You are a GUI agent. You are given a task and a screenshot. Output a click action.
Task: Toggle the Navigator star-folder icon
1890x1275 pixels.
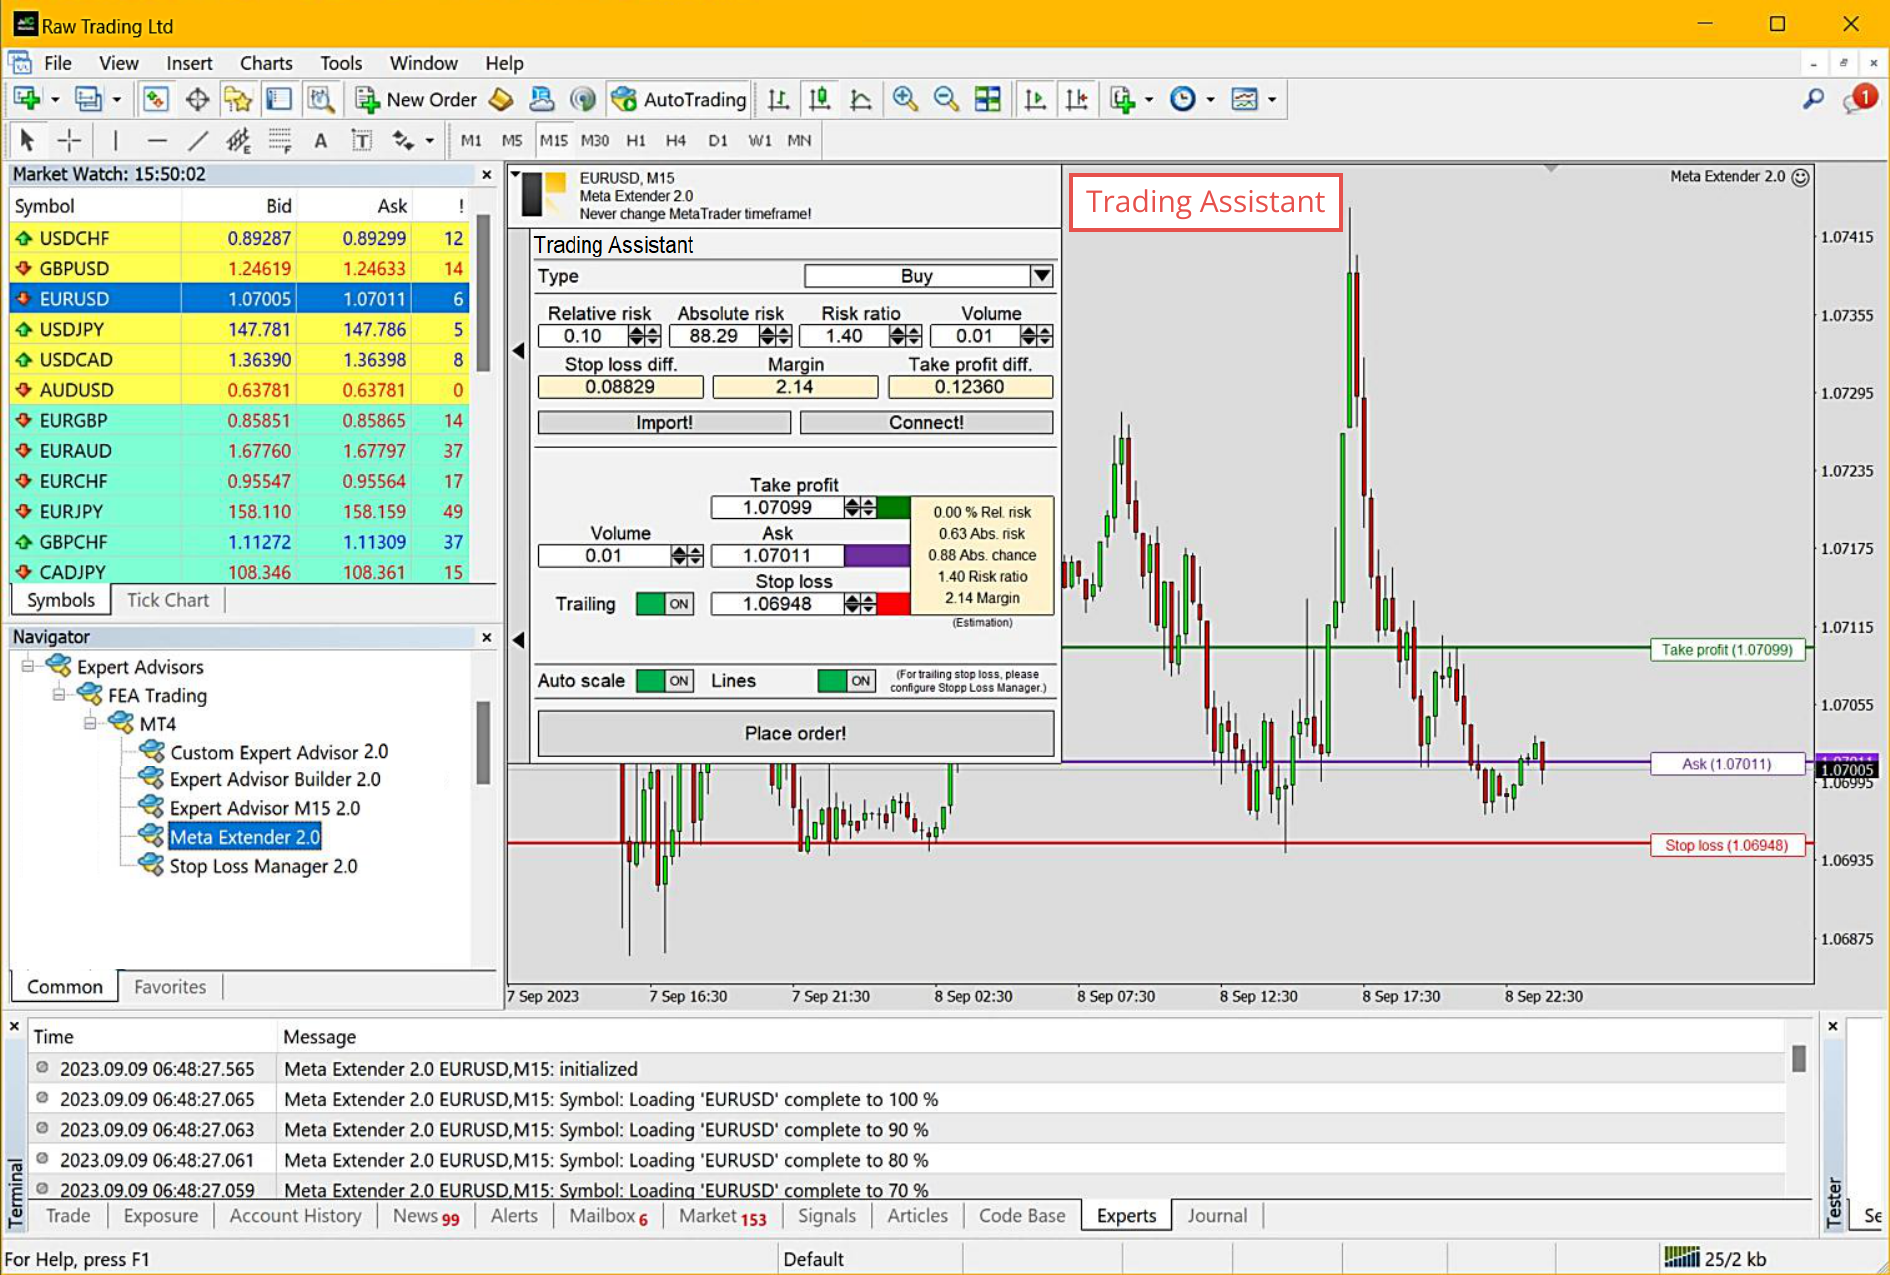tap(238, 99)
